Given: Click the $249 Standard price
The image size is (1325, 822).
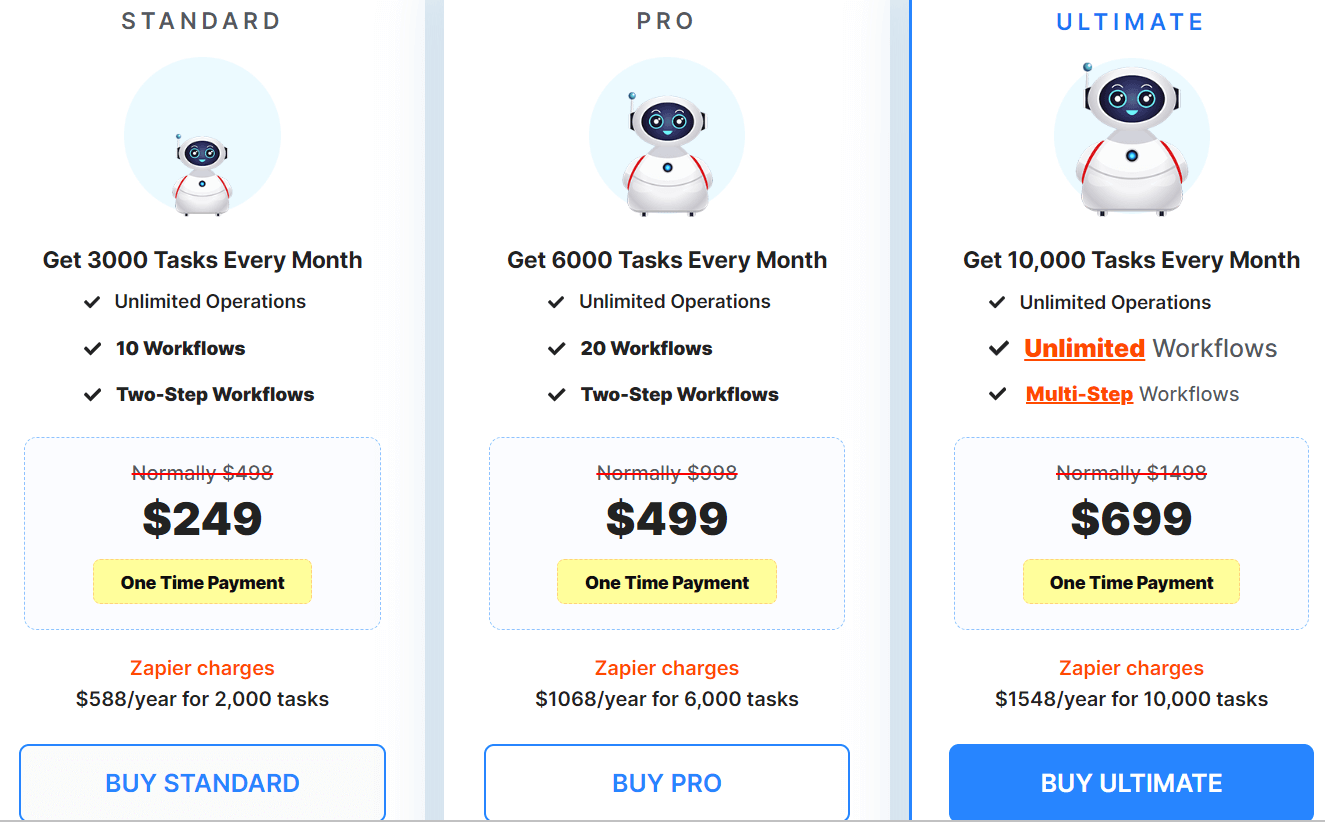Looking at the screenshot, I should (202, 518).
